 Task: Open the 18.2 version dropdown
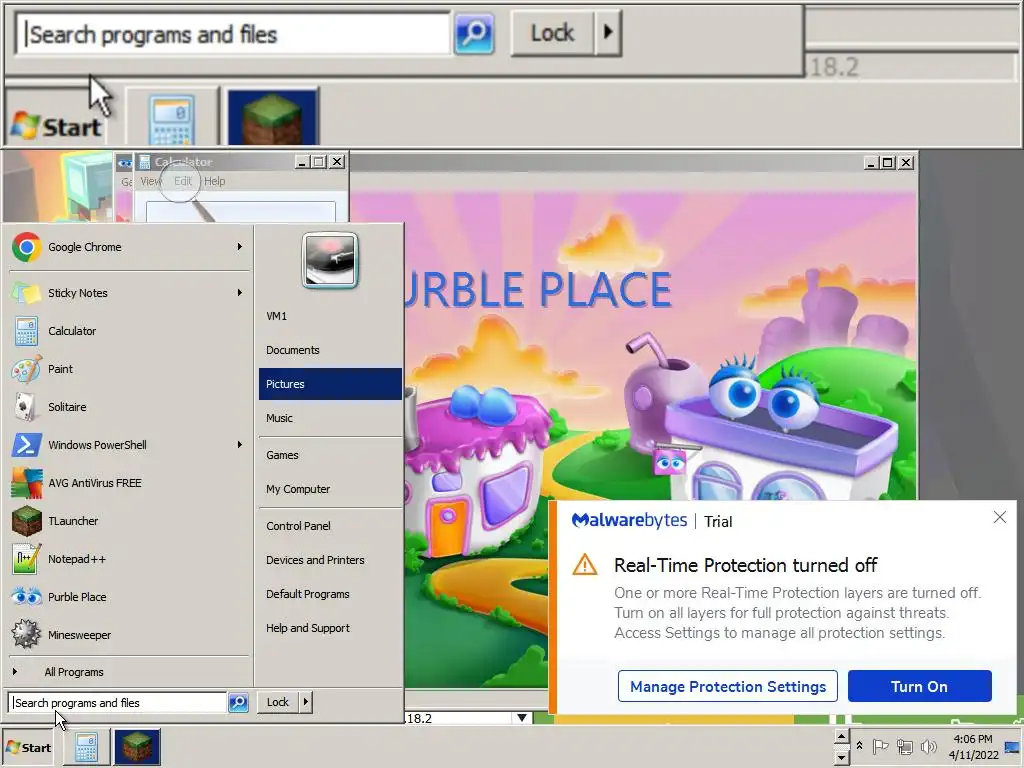click(x=522, y=718)
